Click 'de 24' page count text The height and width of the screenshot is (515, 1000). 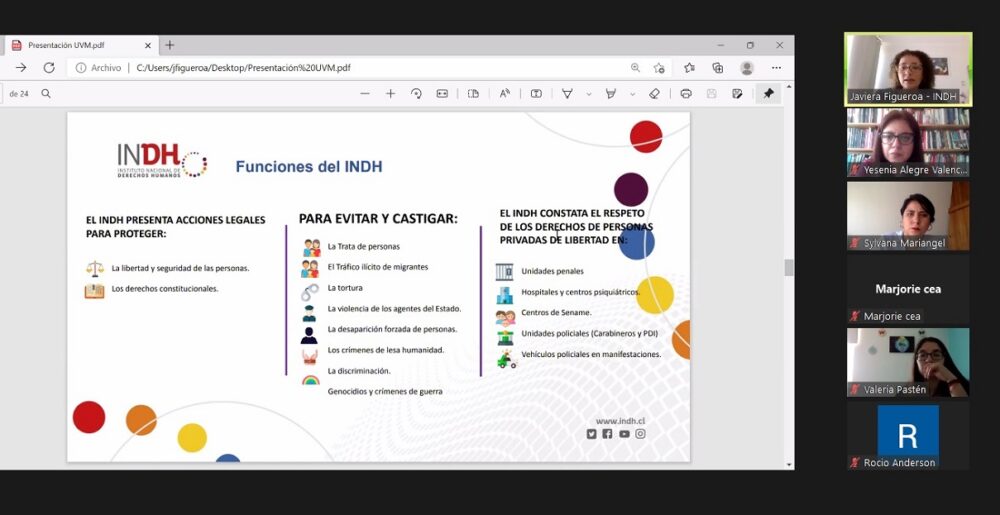click(x=19, y=94)
